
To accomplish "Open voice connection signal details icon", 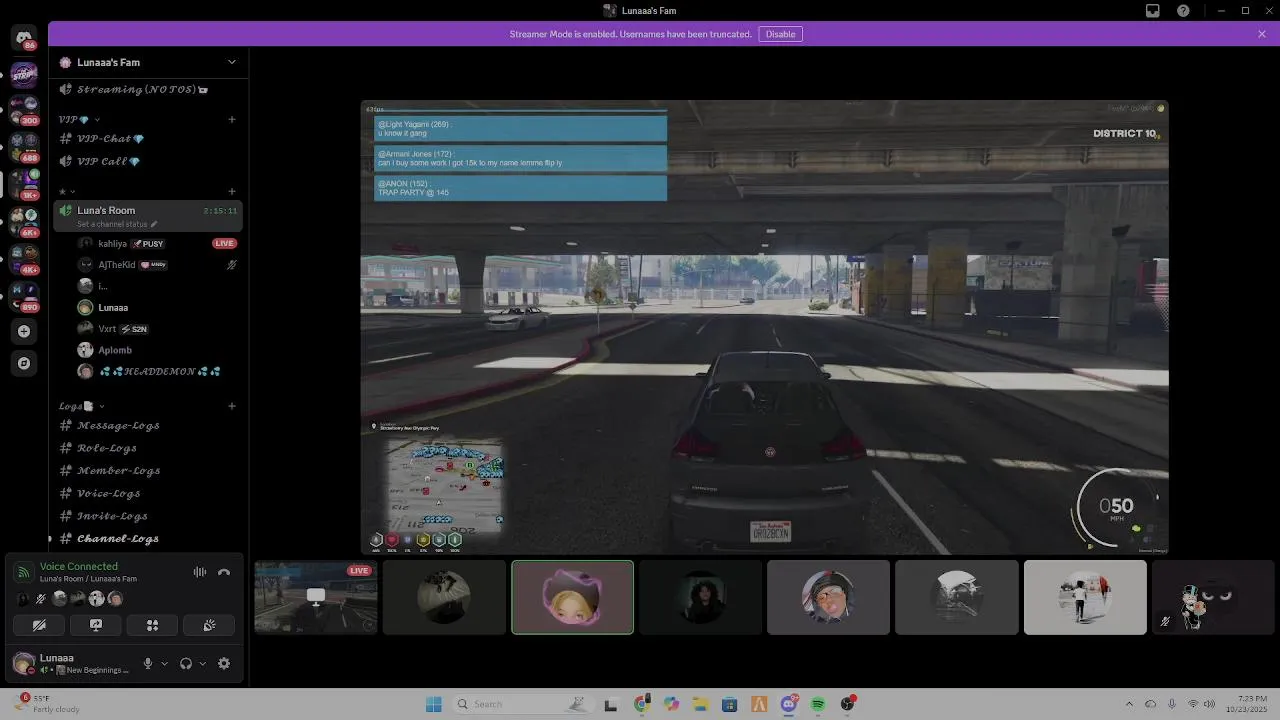I will coord(23,572).
